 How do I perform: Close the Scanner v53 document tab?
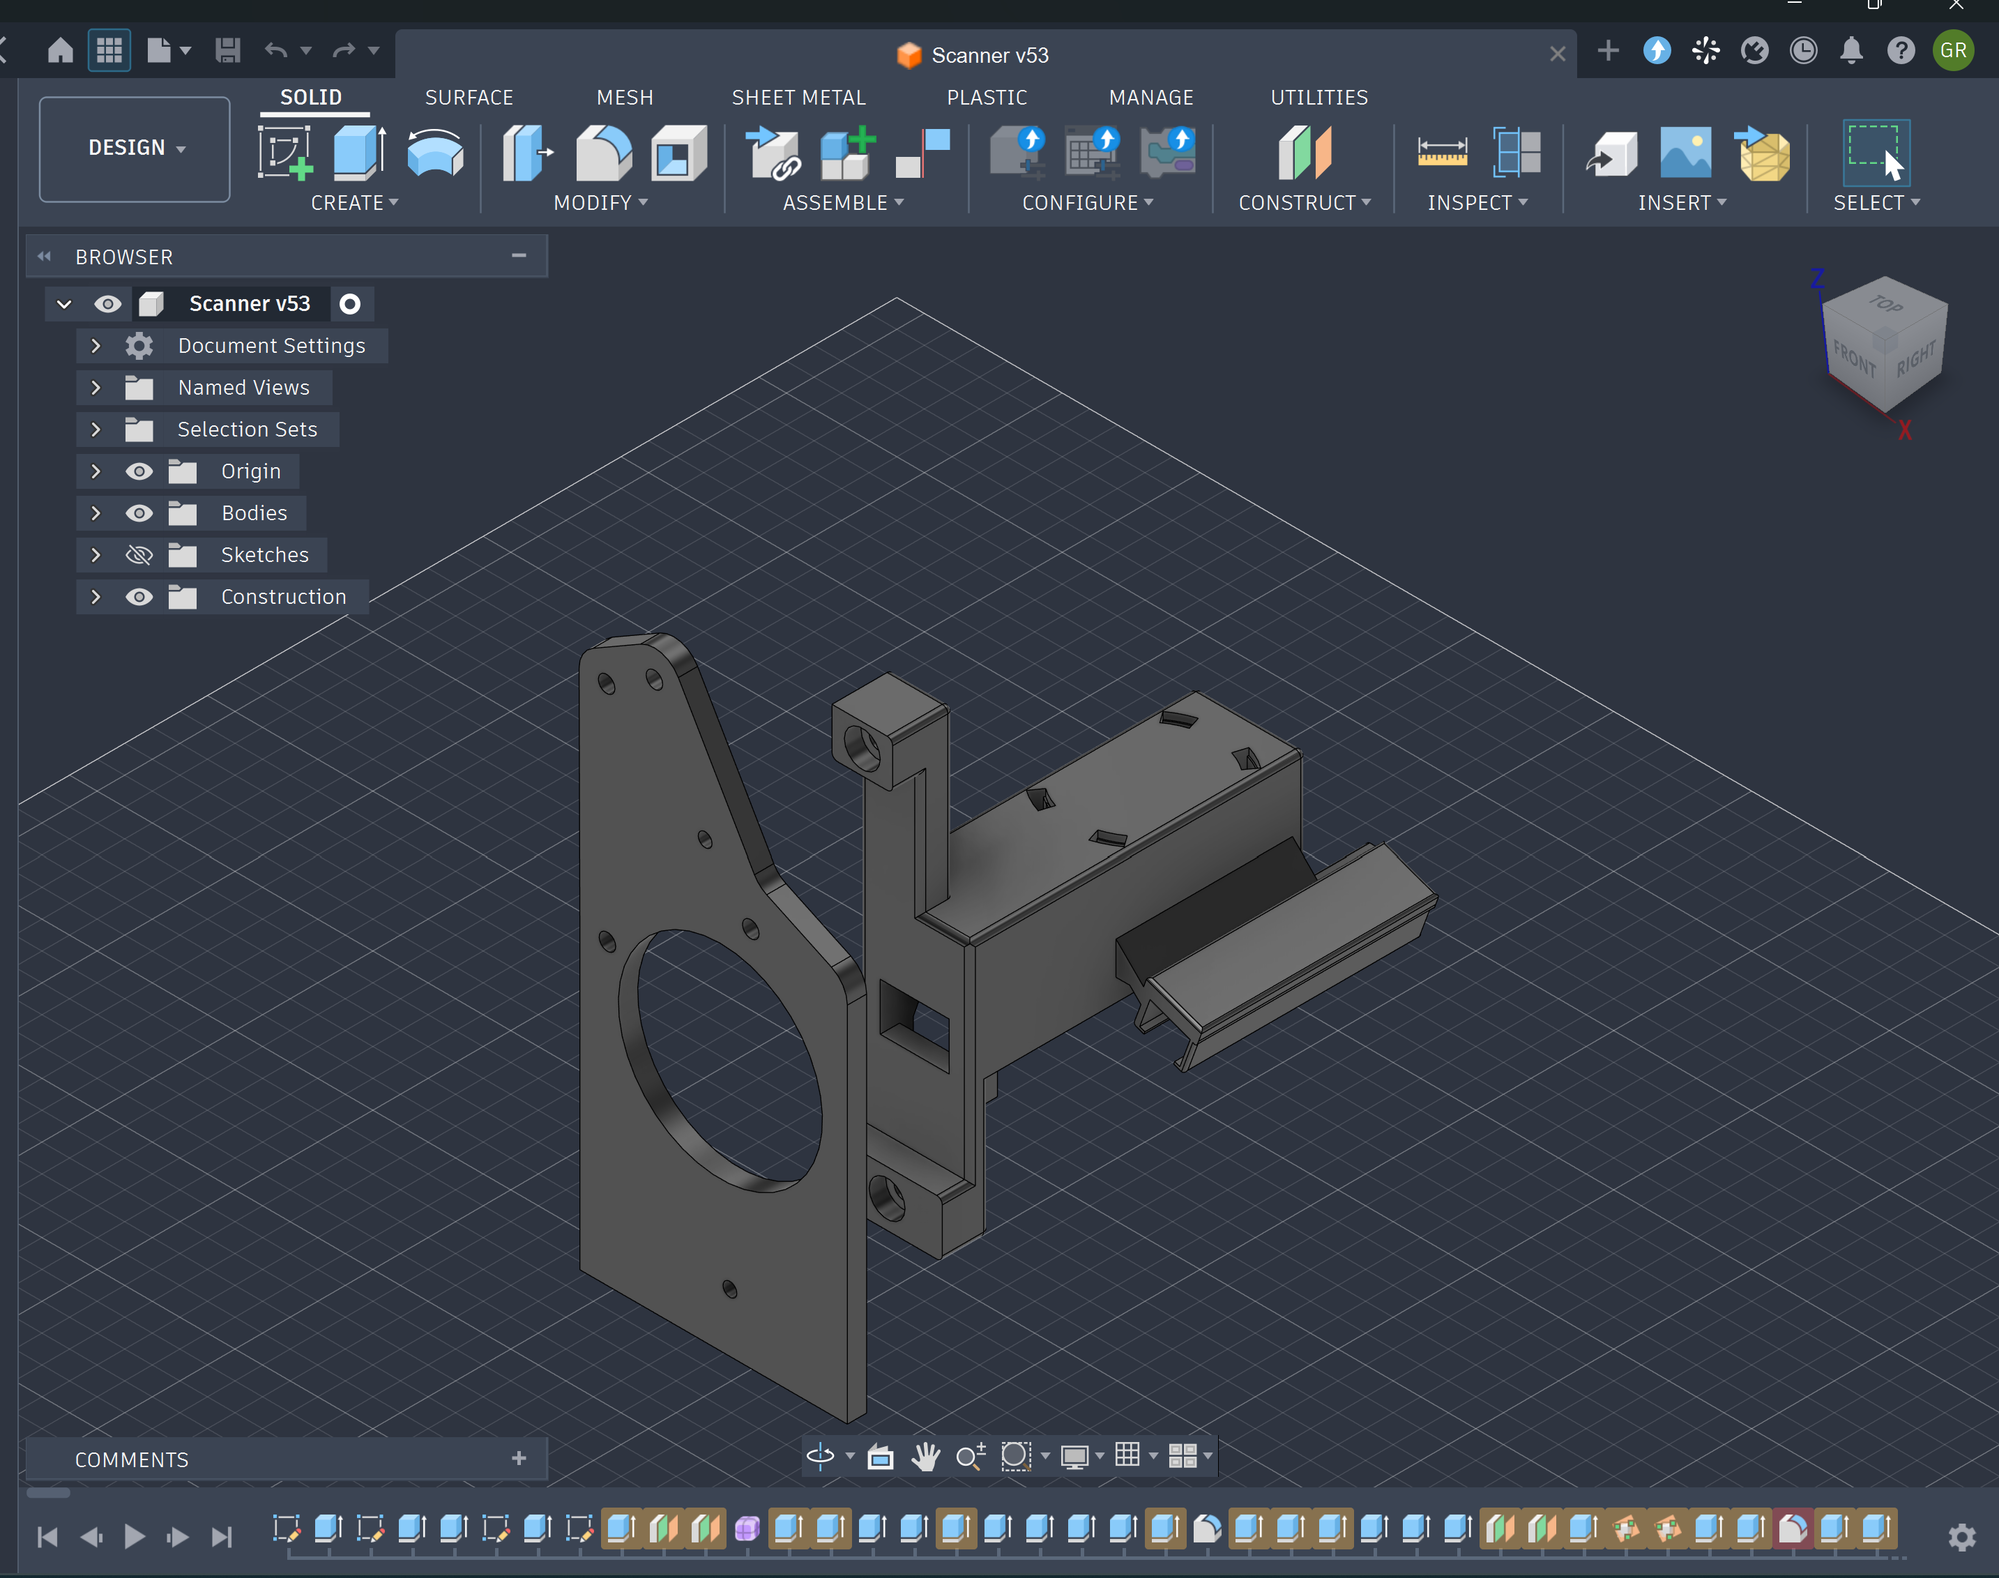(1557, 54)
